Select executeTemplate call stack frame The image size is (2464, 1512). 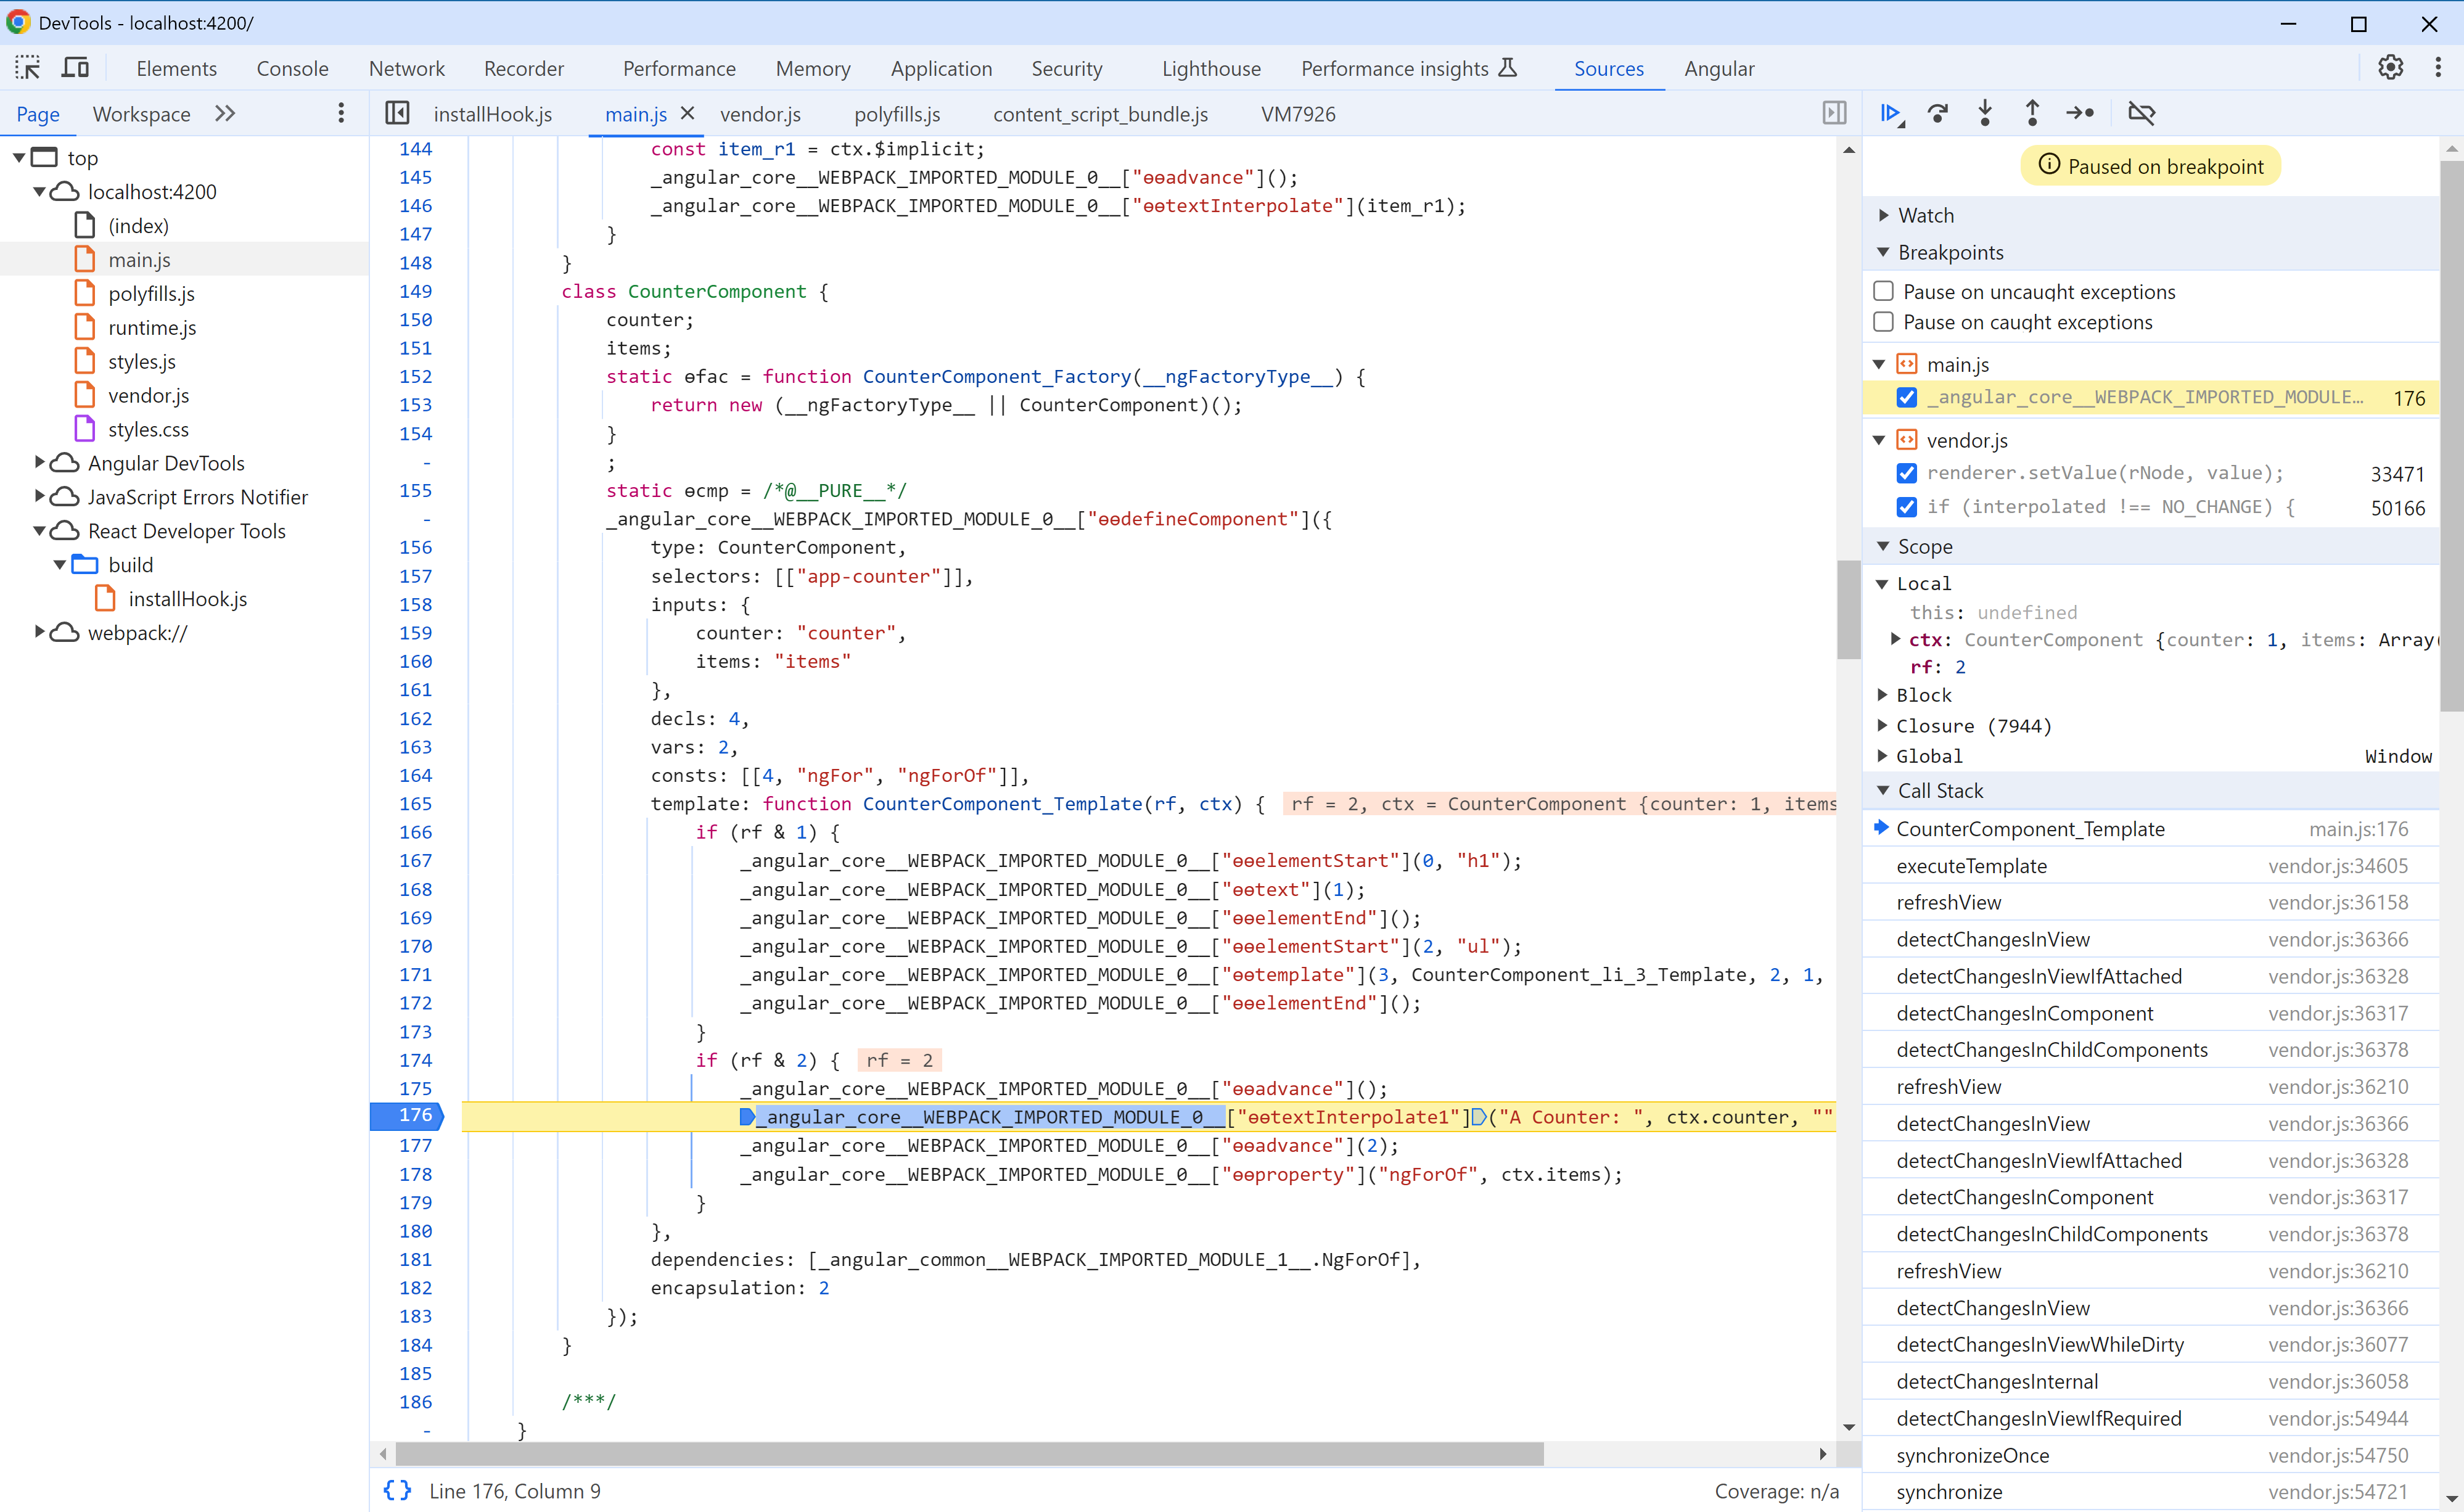point(2151,866)
